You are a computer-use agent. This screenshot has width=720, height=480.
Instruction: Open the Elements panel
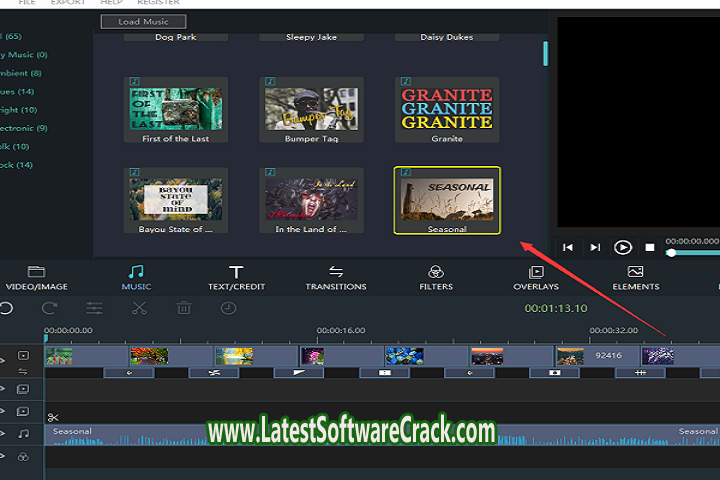635,277
